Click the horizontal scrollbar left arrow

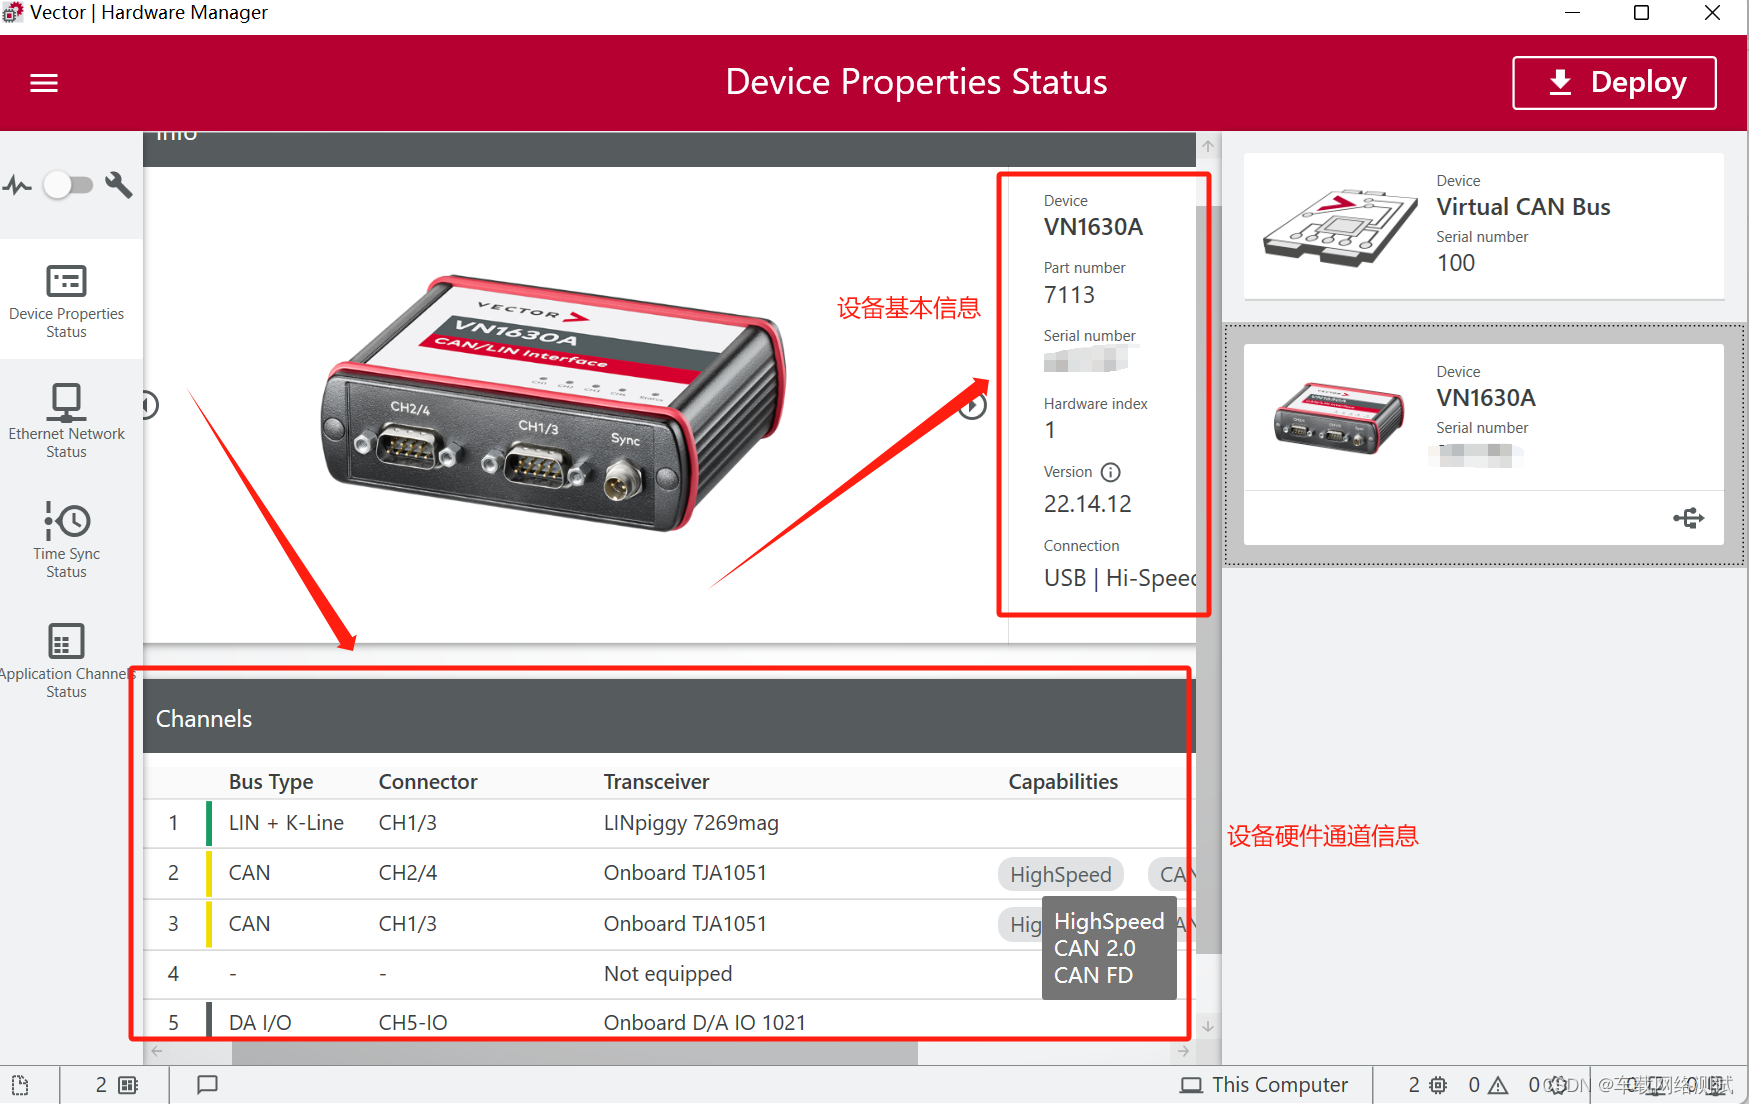point(156,1051)
